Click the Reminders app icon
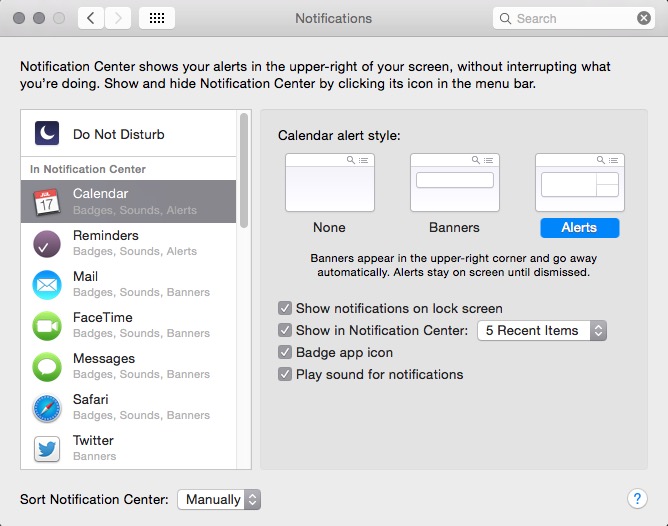 [x=47, y=244]
